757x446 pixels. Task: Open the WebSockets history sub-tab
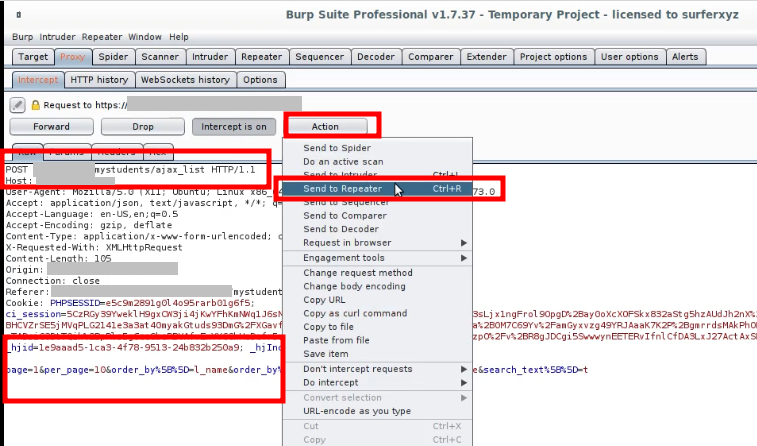coord(185,80)
